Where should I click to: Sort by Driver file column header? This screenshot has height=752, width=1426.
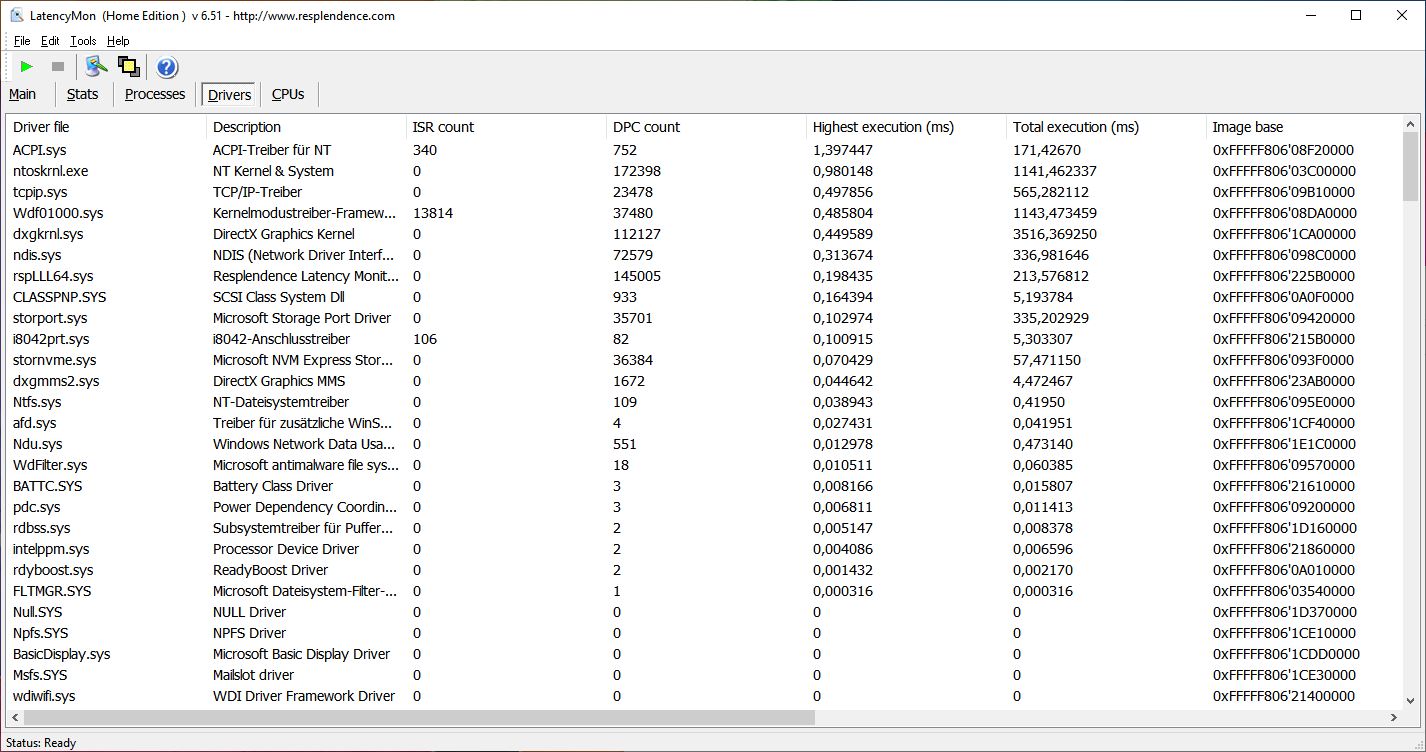[x=106, y=127]
